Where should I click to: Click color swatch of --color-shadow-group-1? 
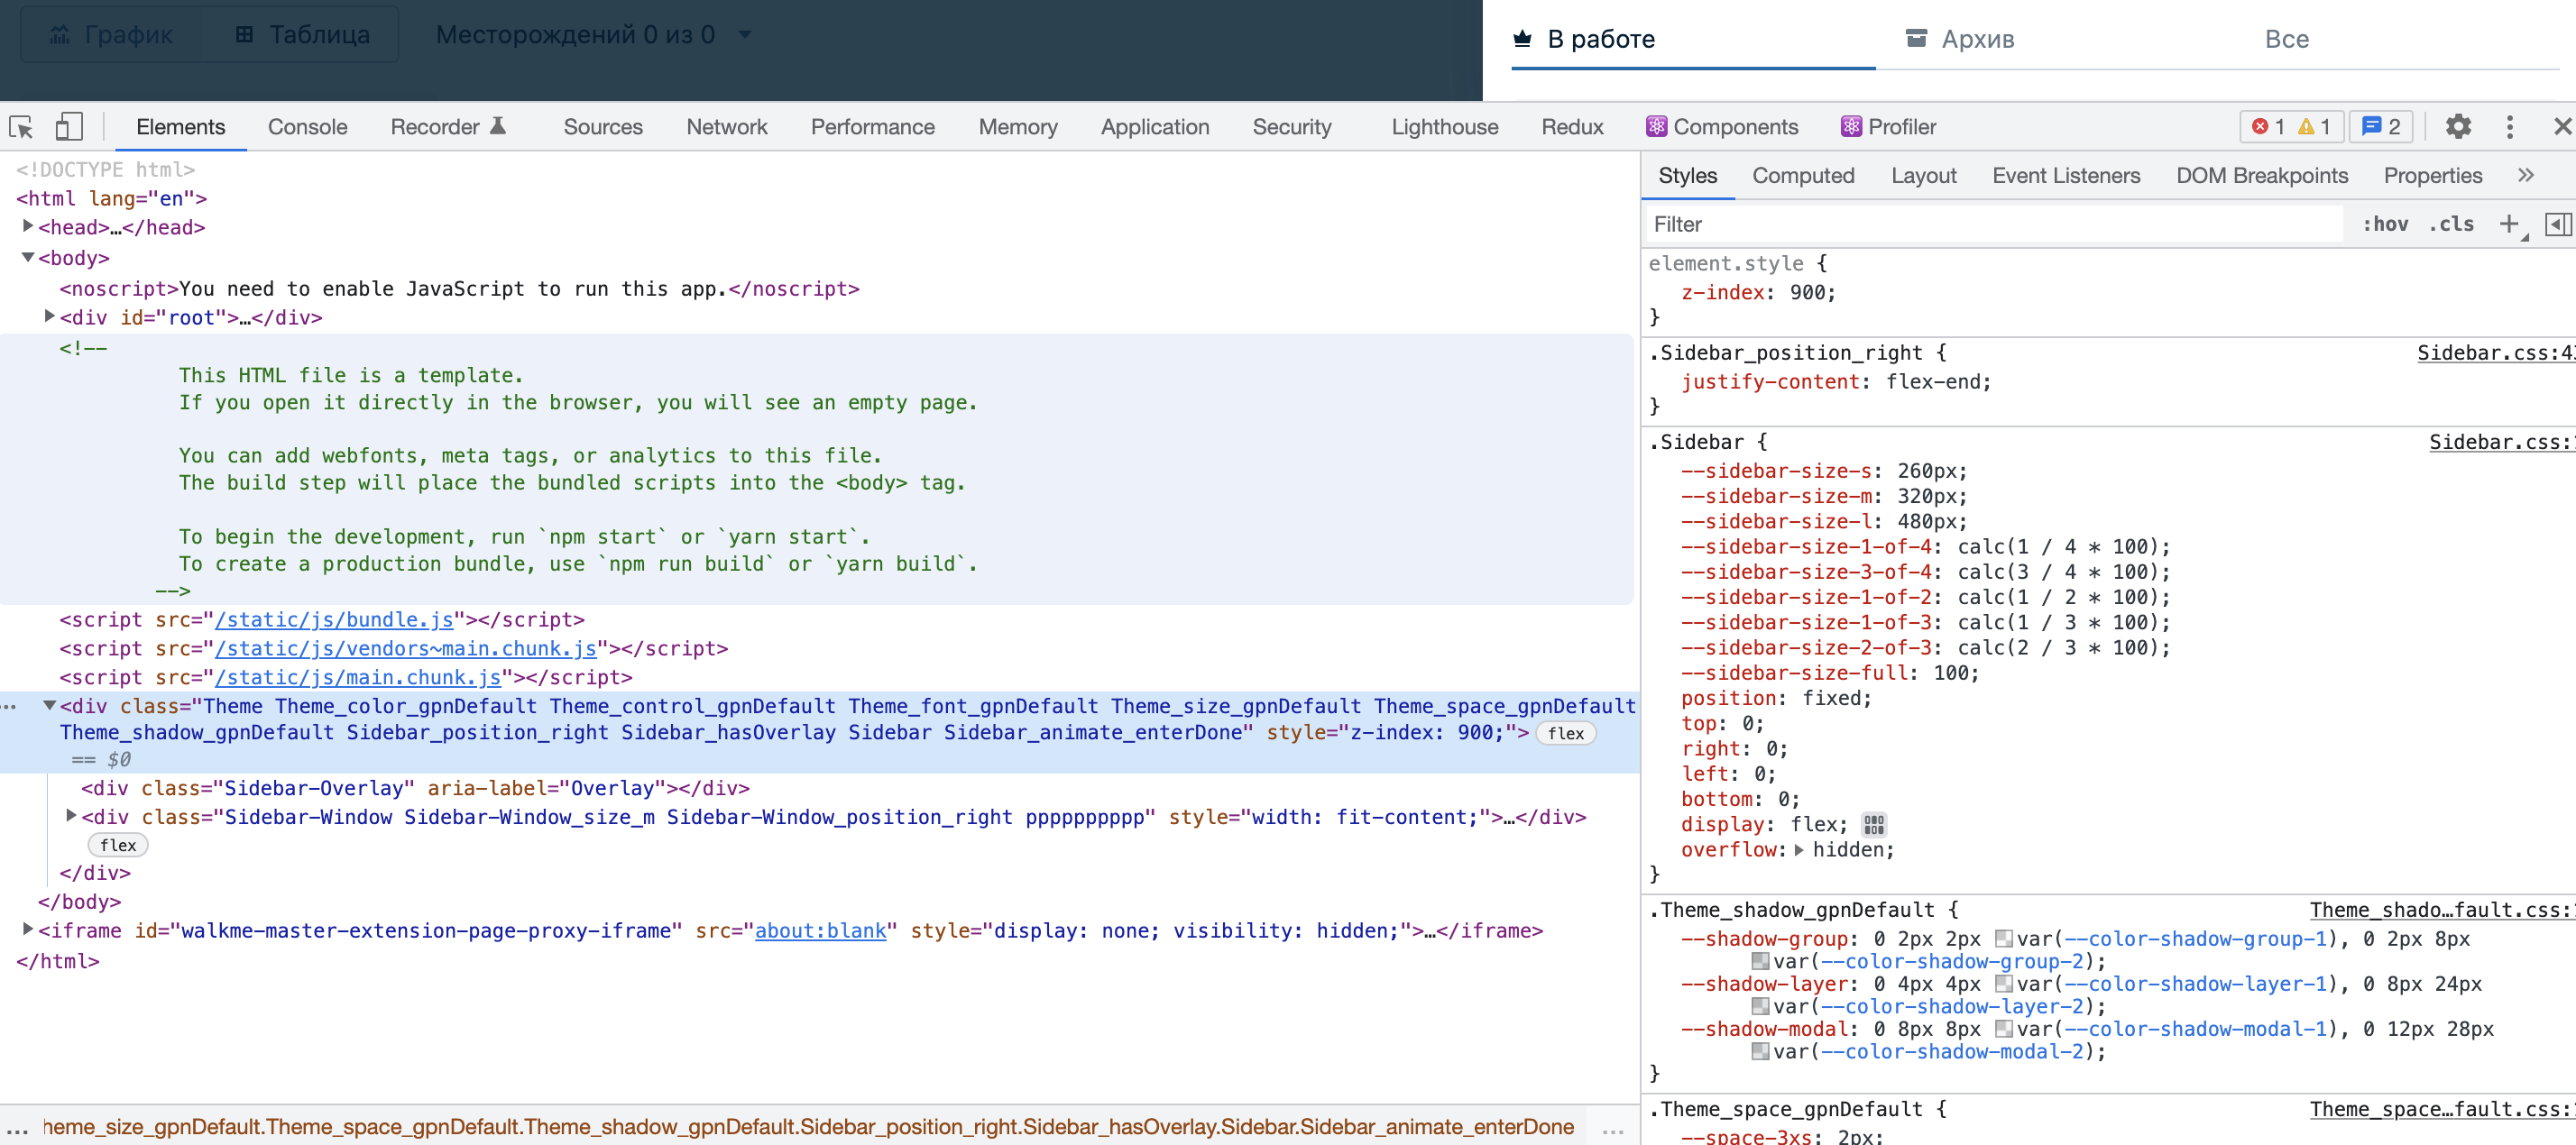2003,938
